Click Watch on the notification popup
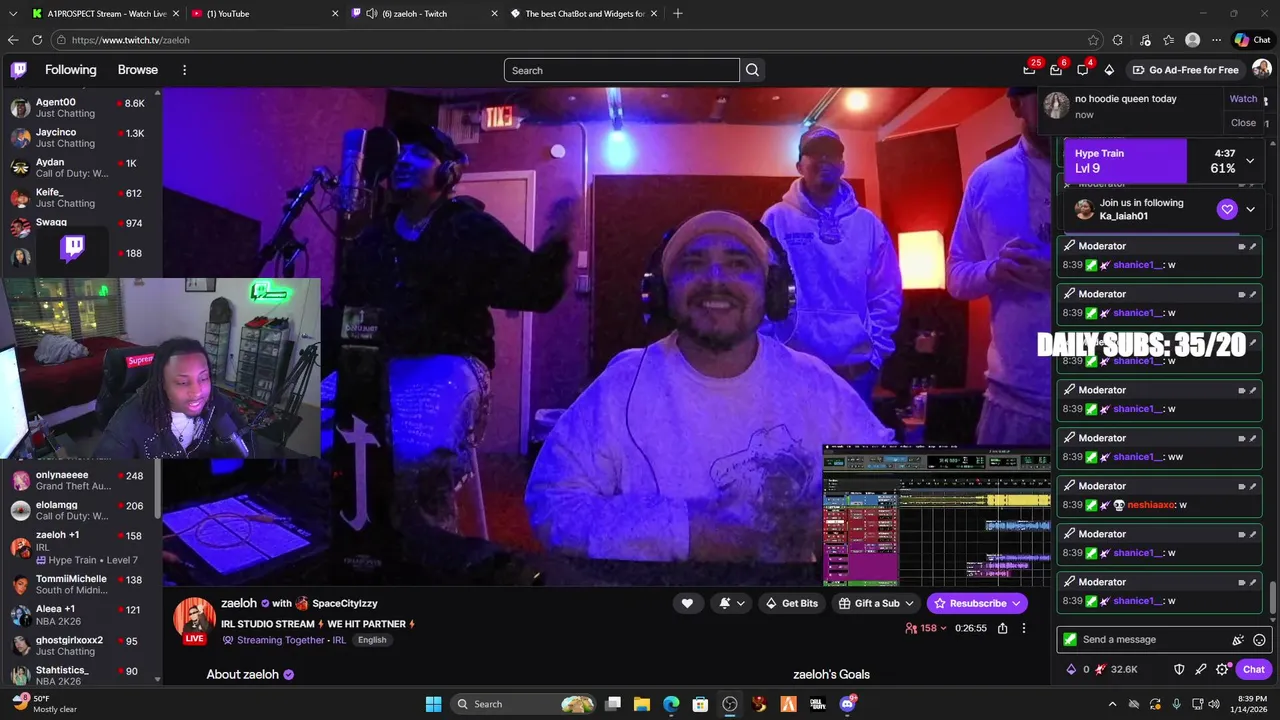The width and height of the screenshot is (1280, 720). pos(1243,99)
